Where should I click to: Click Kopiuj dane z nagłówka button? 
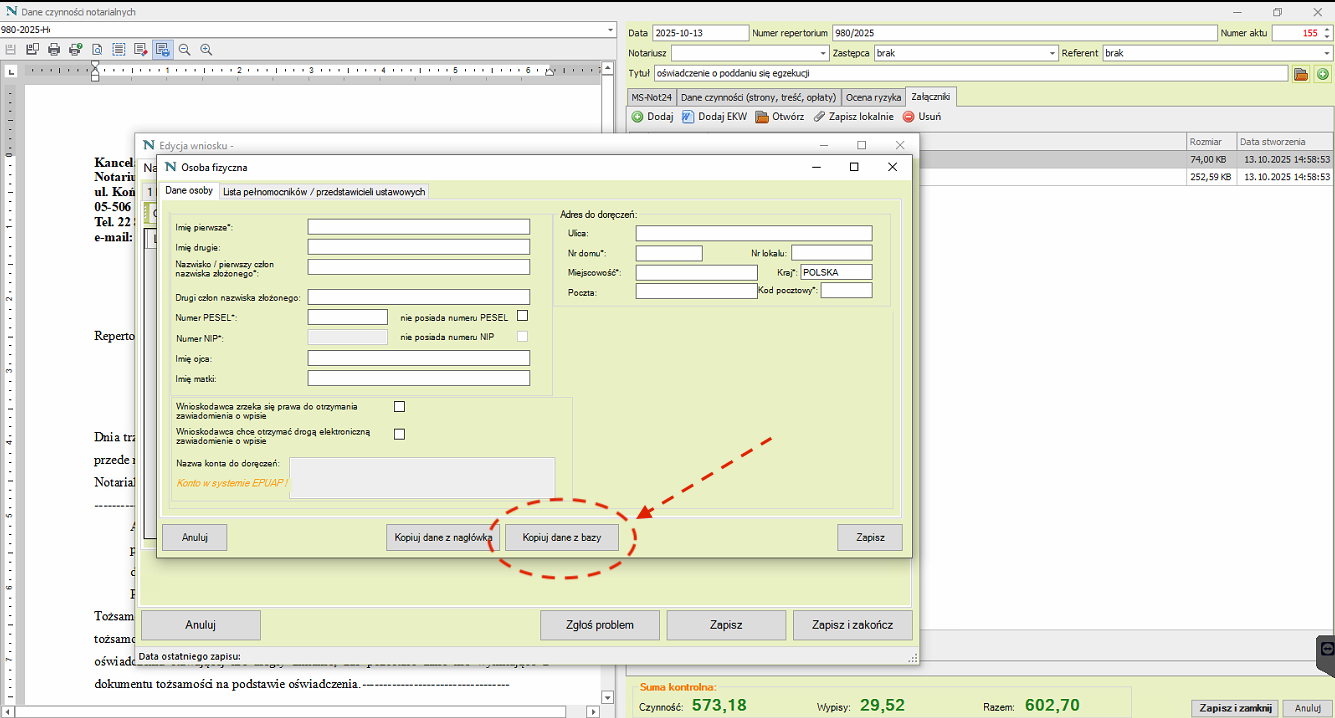(x=441, y=537)
